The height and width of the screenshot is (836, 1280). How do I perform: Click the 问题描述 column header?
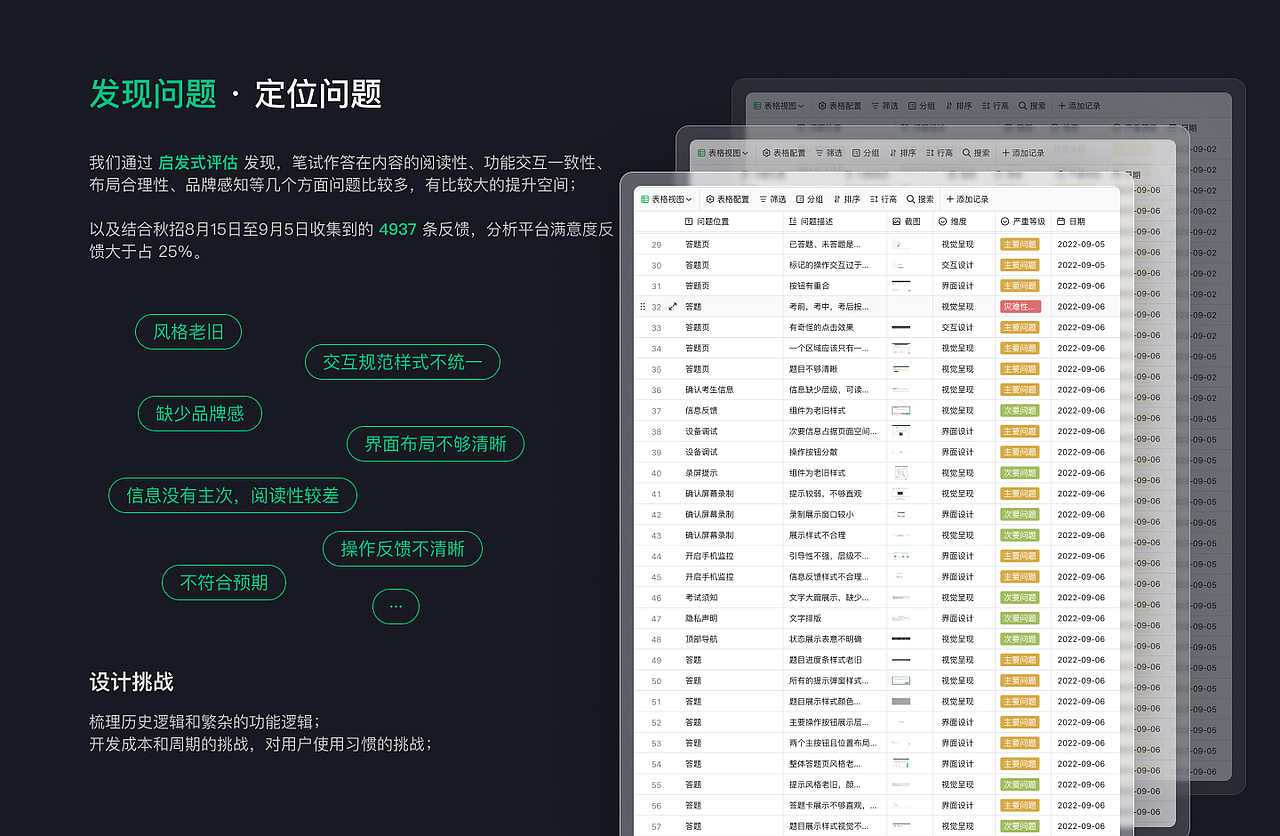811,221
